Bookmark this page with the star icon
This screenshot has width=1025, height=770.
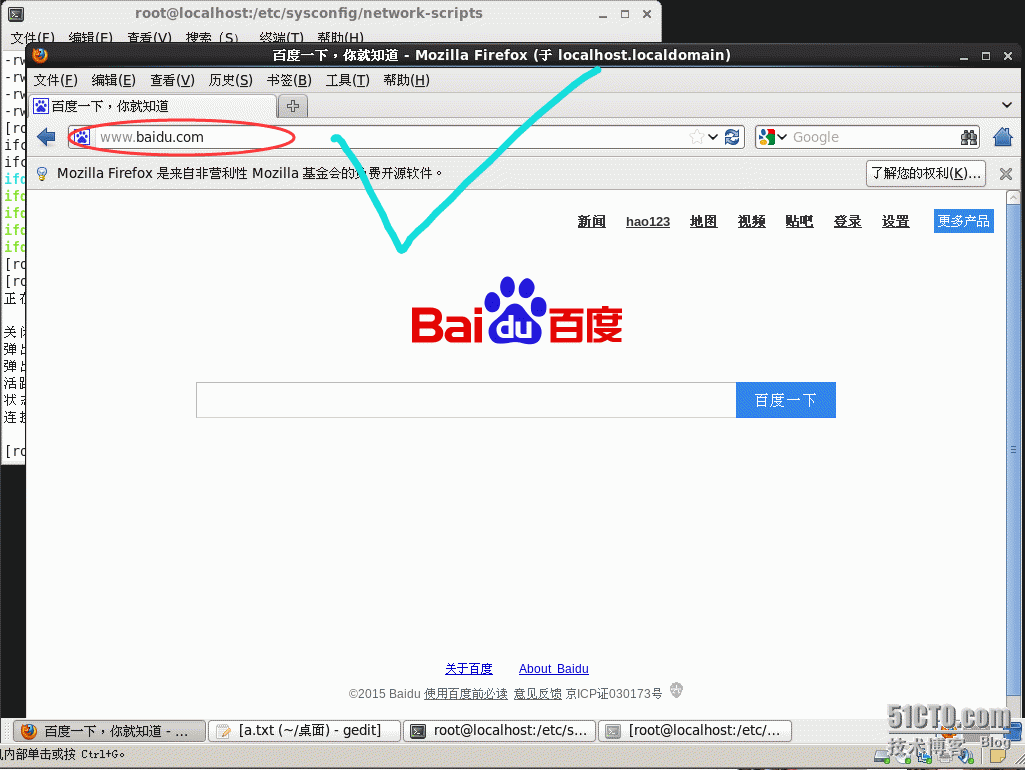(x=697, y=137)
